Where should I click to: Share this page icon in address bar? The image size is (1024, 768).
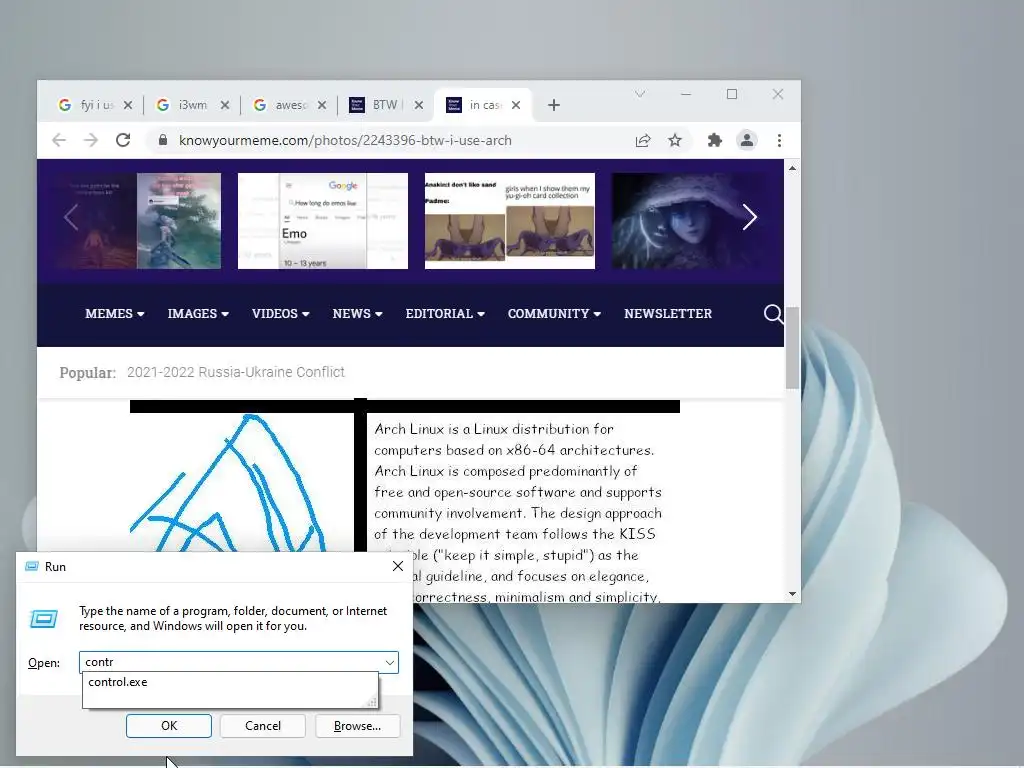(x=643, y=140)
